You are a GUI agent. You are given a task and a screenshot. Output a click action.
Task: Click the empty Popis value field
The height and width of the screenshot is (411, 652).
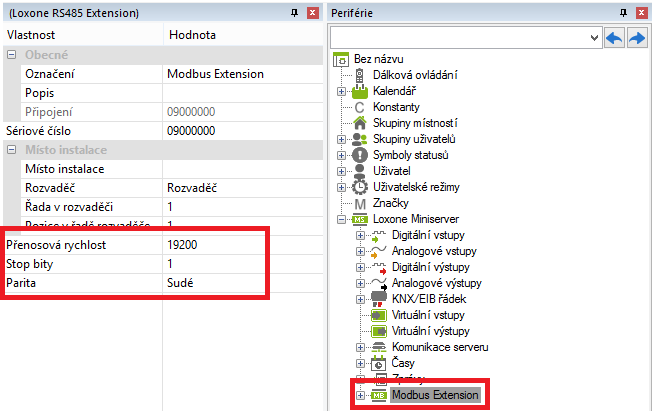click(242, 93)
